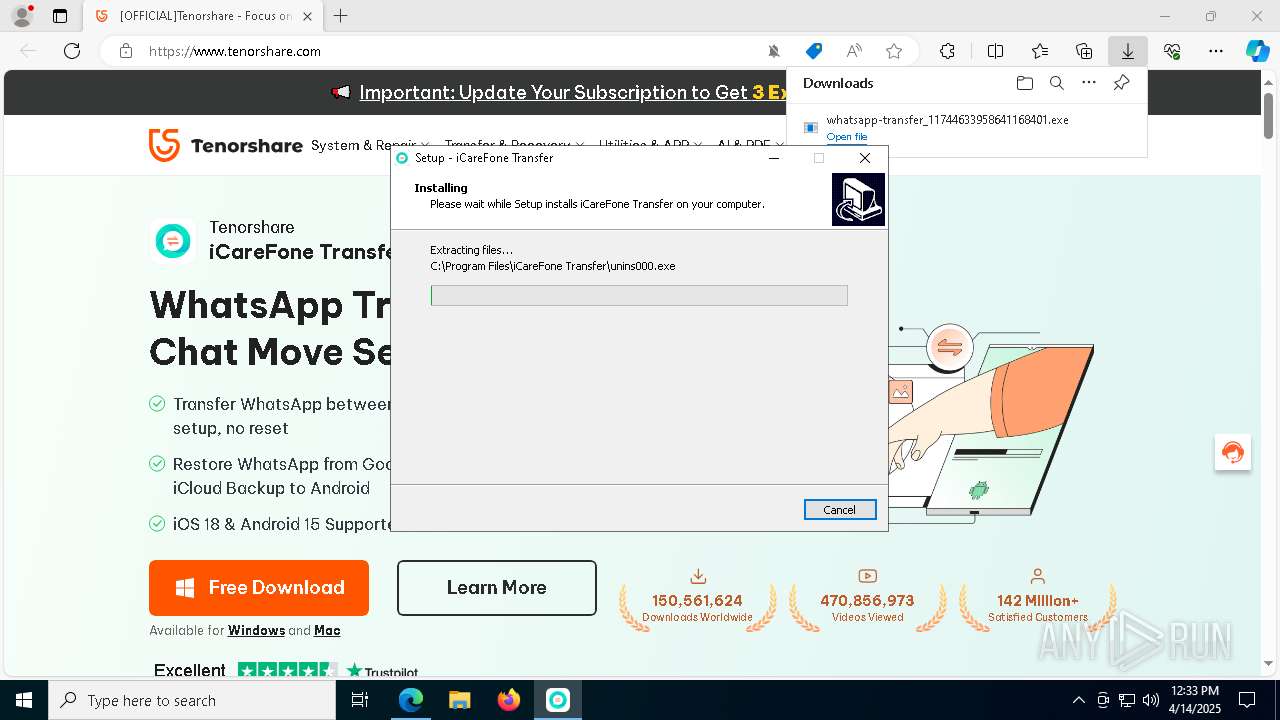Viewport: 1280px width, 720px height.
Task: Pin the Downloads panel
Action: coord(1122,83)
